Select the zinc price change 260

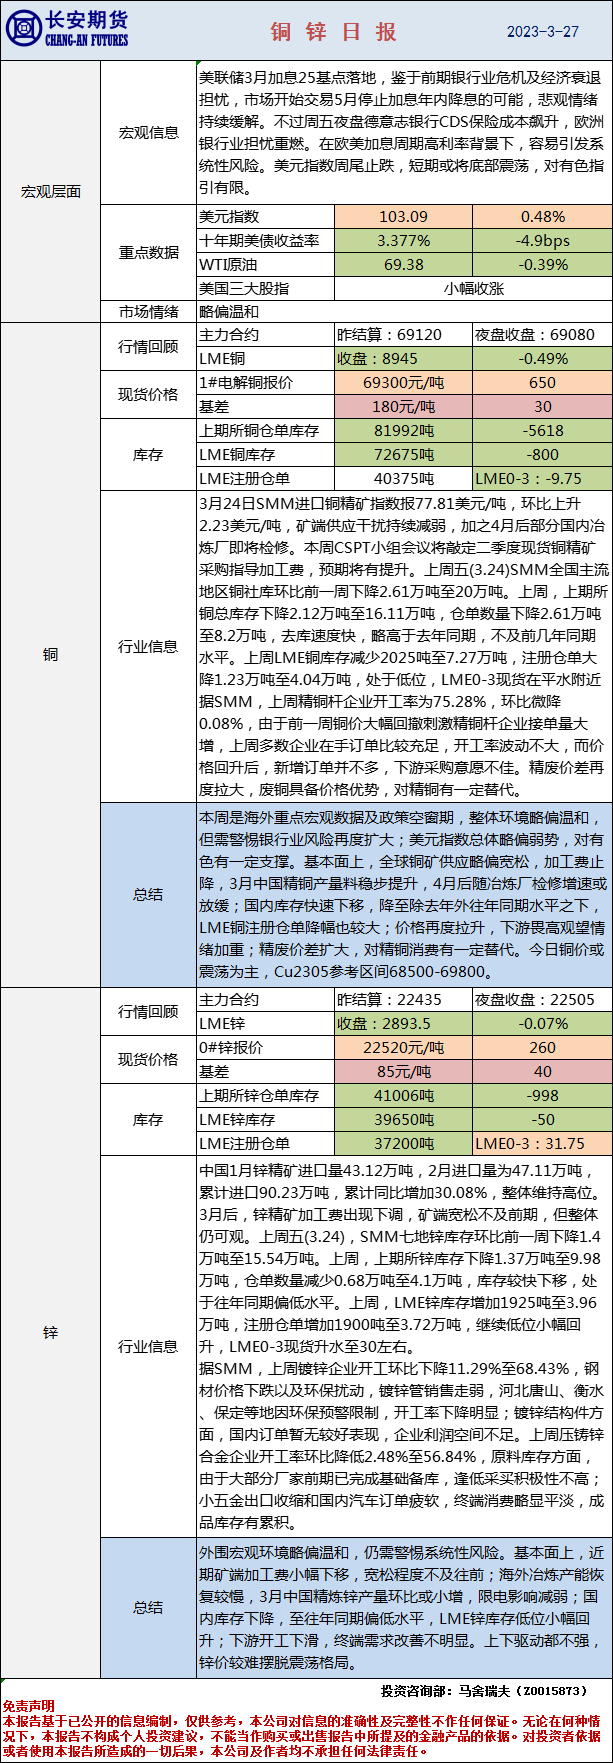click(542, 1047)
